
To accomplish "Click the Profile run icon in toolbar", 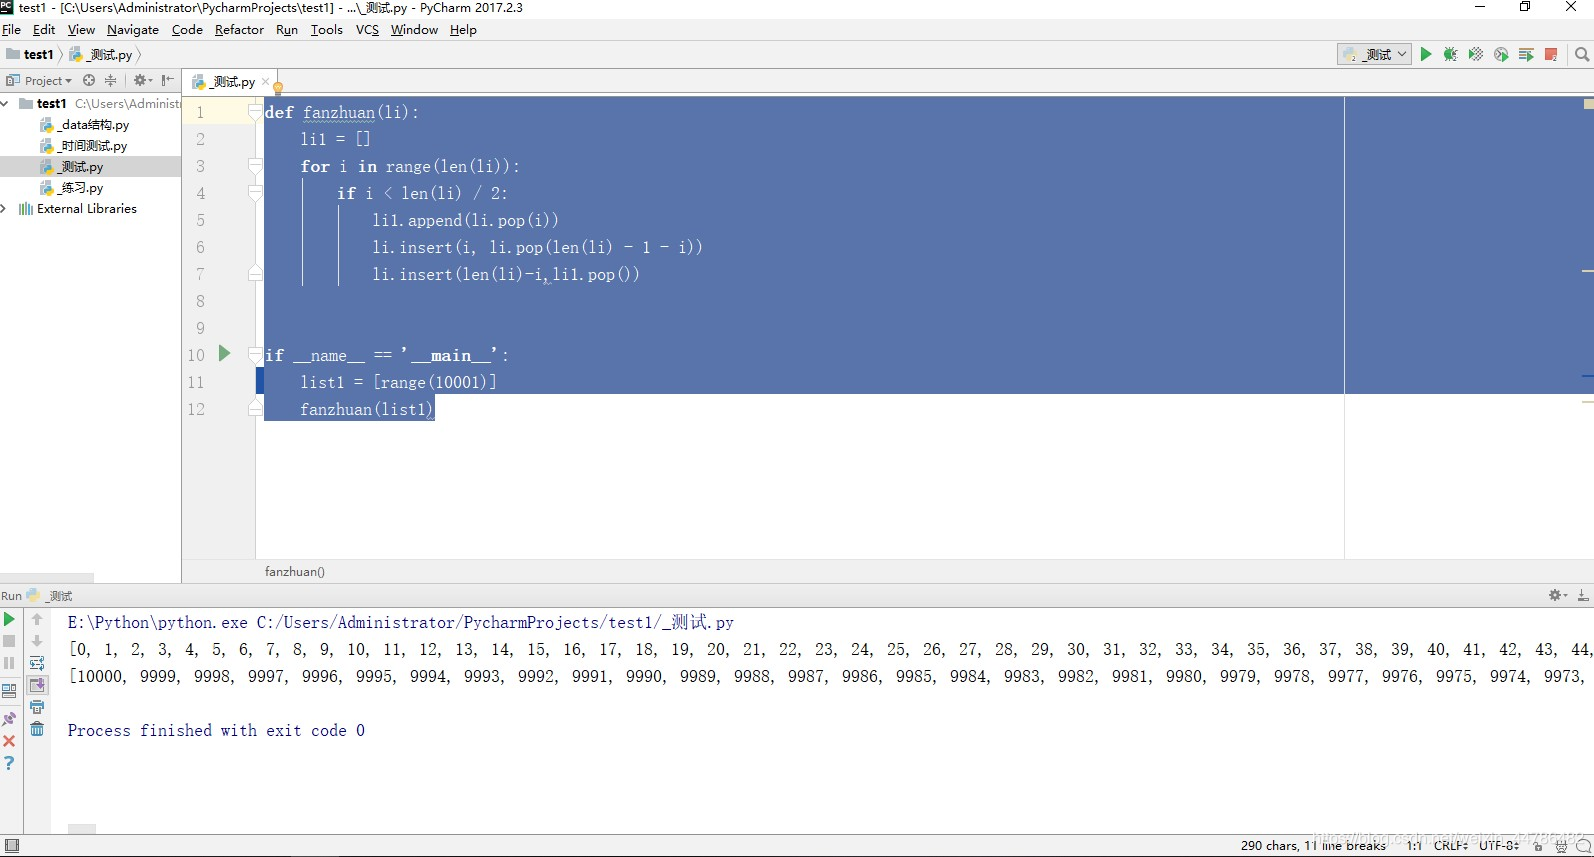I will pos(1501,54).
